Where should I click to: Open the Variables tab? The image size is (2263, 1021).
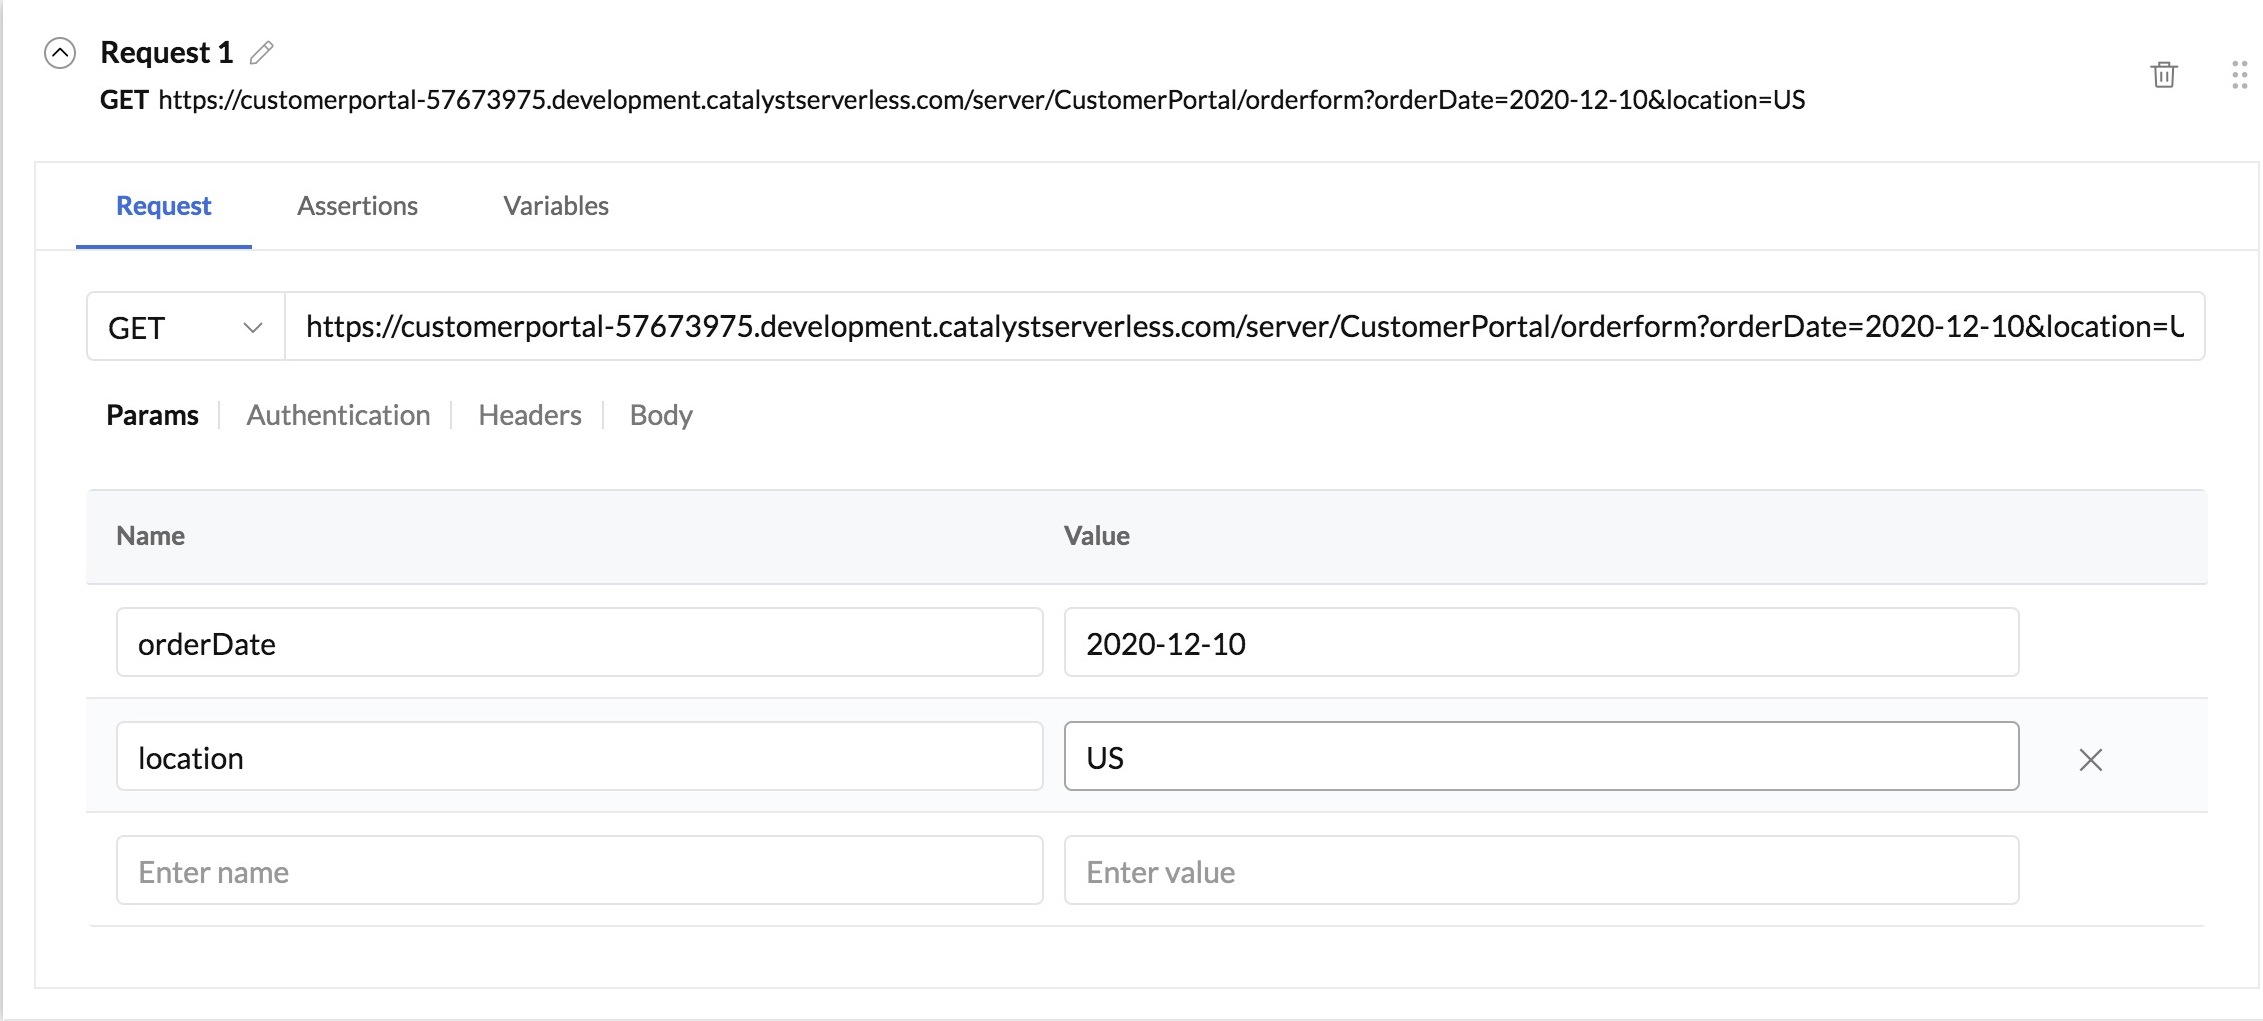coord(556,206)
